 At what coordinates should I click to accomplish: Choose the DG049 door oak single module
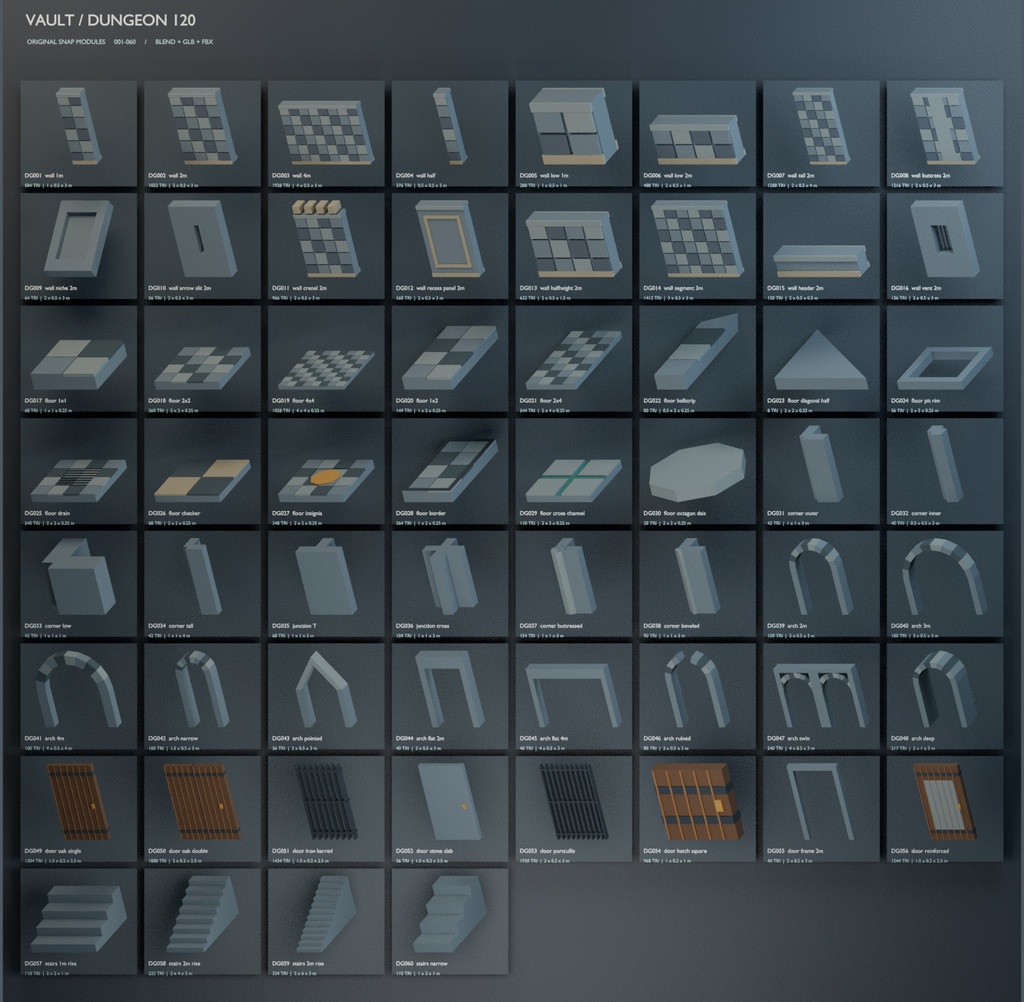[79, 810]
